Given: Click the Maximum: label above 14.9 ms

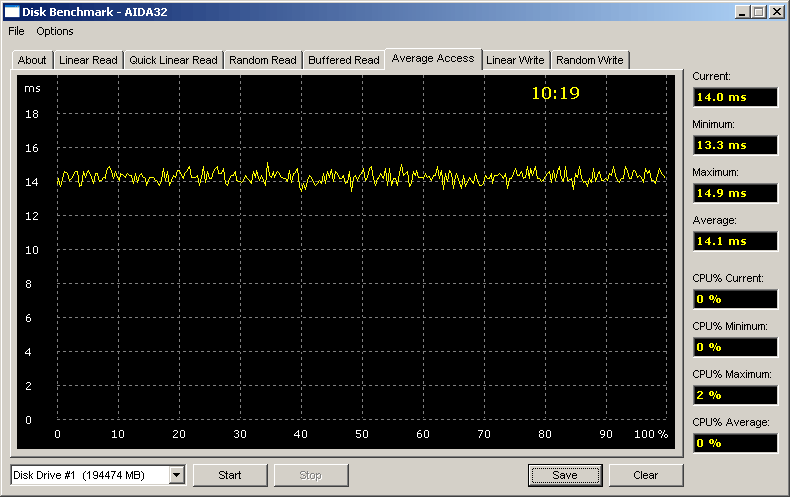Looking at the screenshot, I should point(715,172).
